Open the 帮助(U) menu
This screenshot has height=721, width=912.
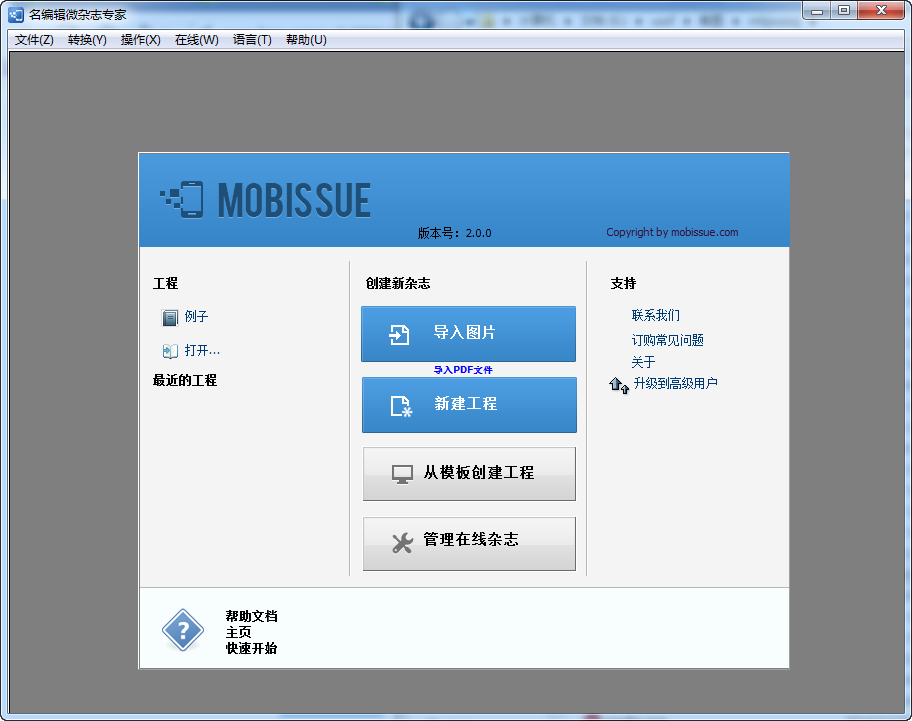tap(307, 40)
